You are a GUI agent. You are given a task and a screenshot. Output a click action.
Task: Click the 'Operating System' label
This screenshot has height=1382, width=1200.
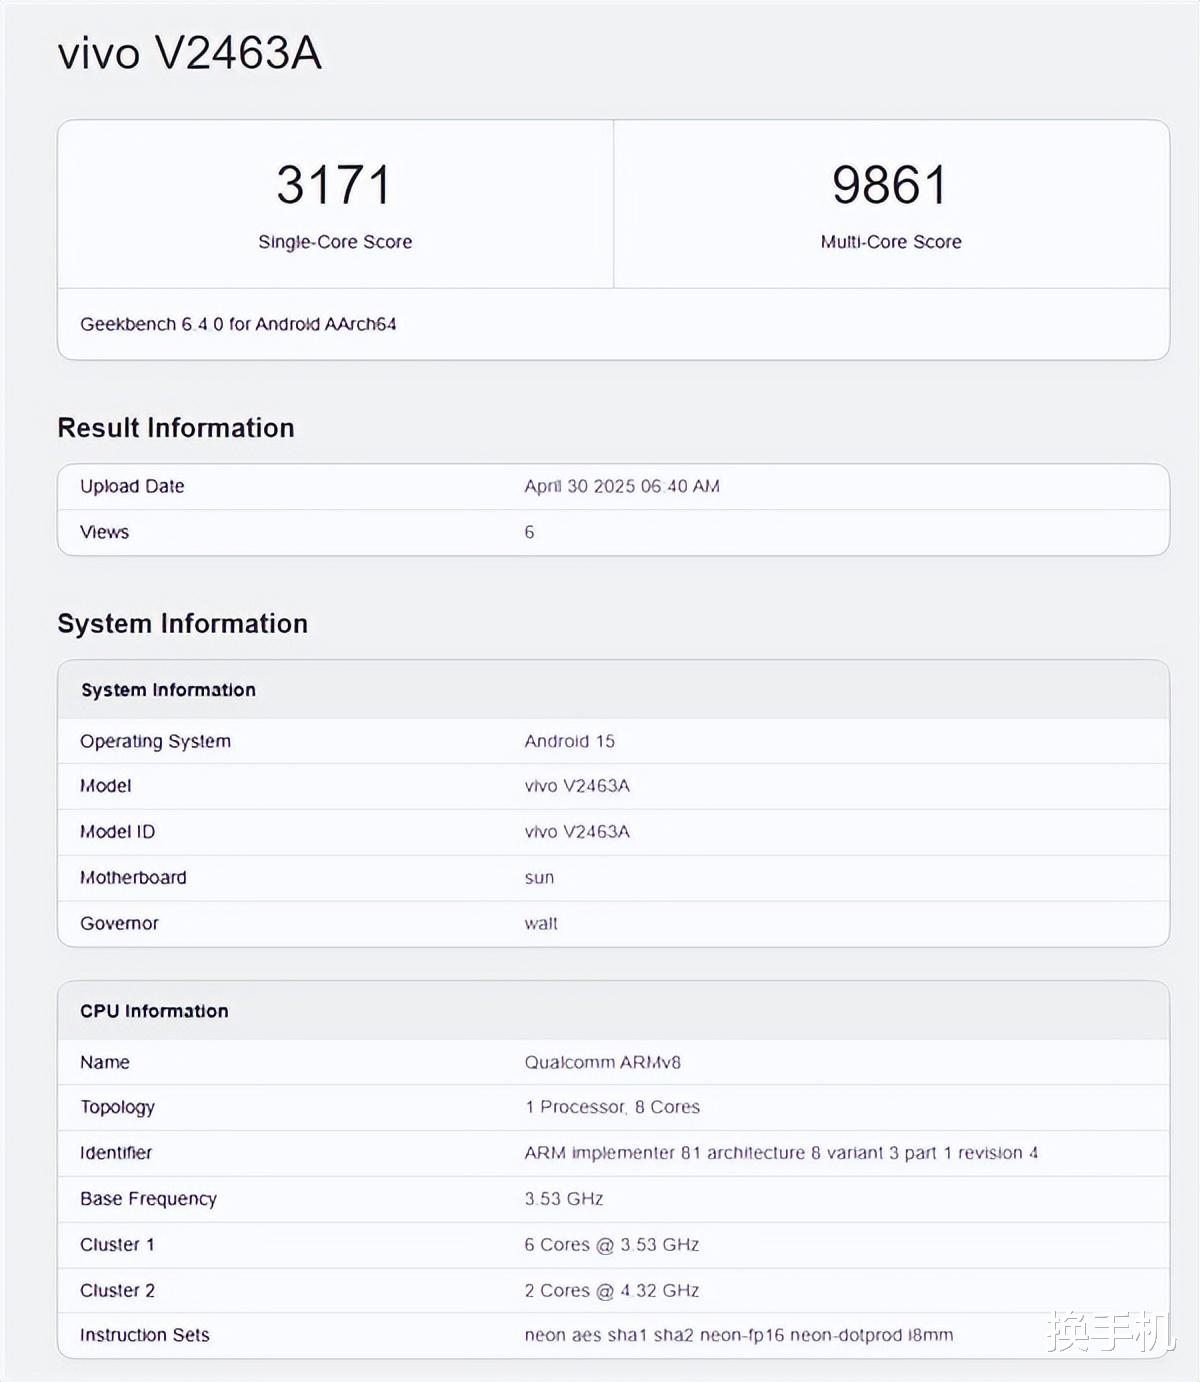(155, 741)
